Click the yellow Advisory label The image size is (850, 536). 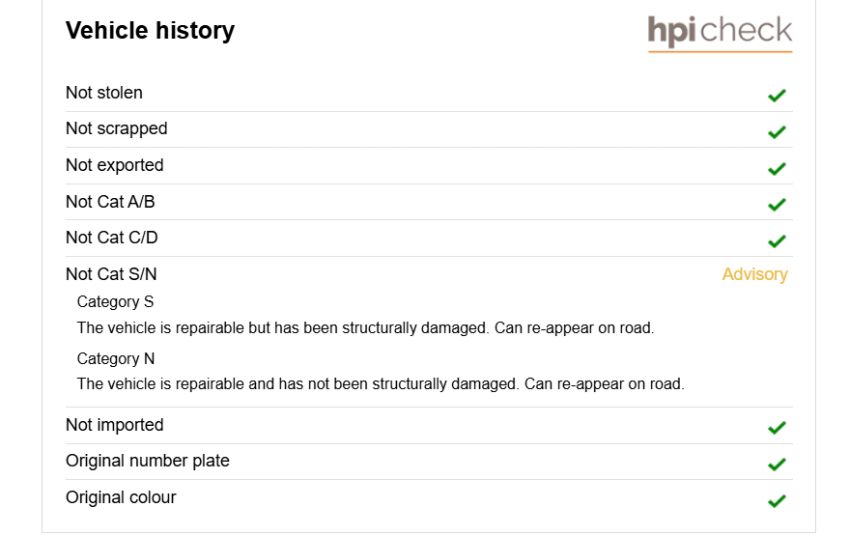click(755, 275)
